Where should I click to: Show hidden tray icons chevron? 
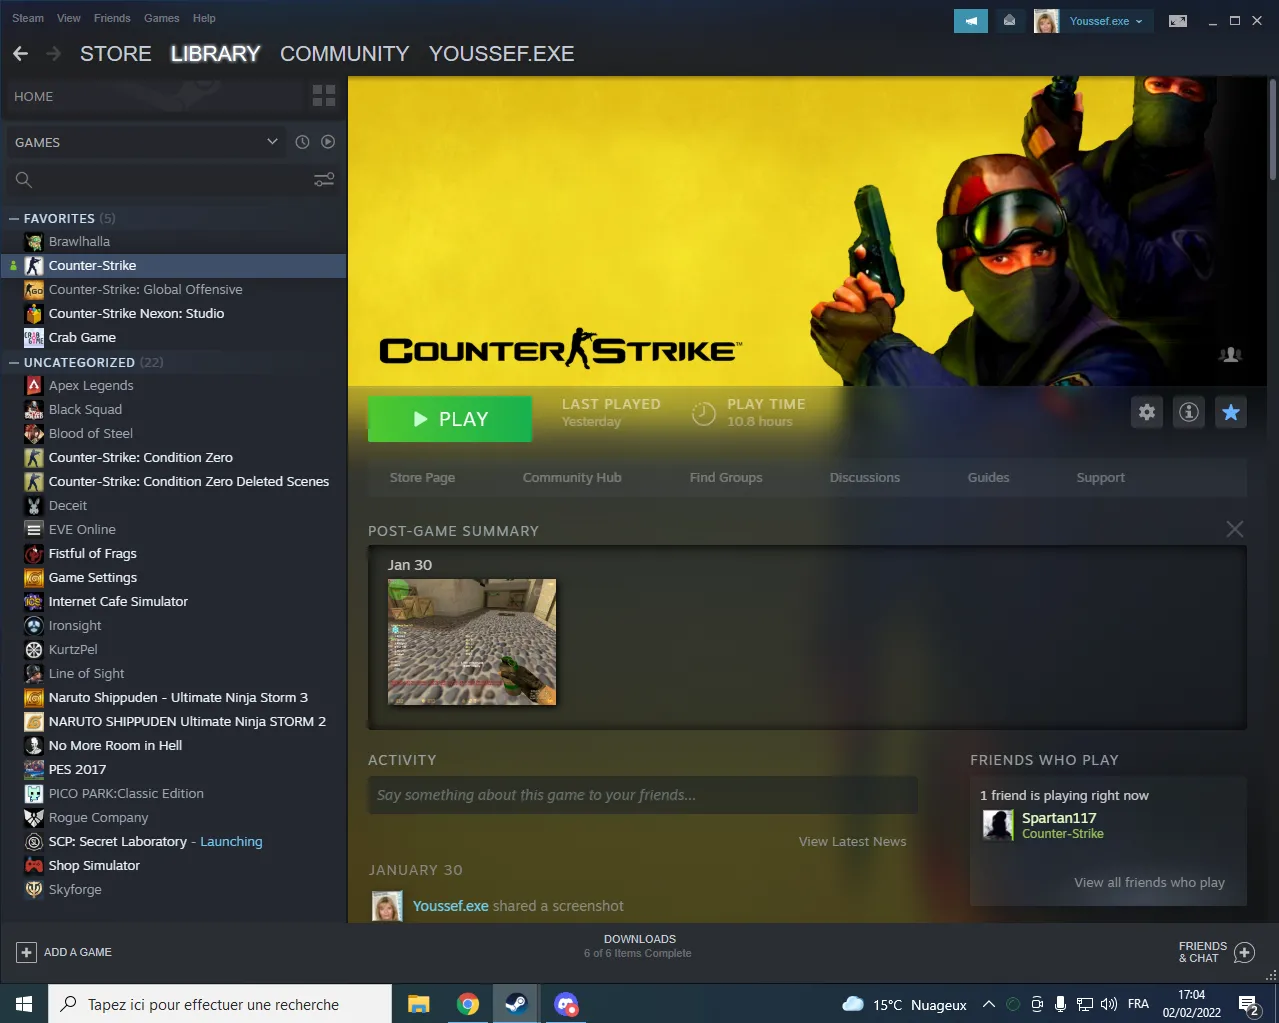tap(988, 1004)
